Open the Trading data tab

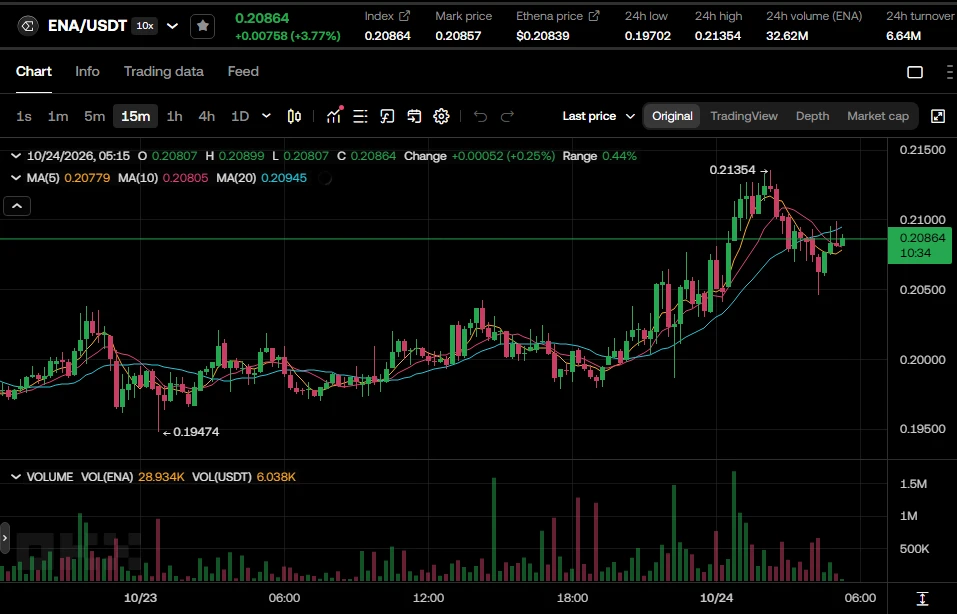[x=164, y=71]
